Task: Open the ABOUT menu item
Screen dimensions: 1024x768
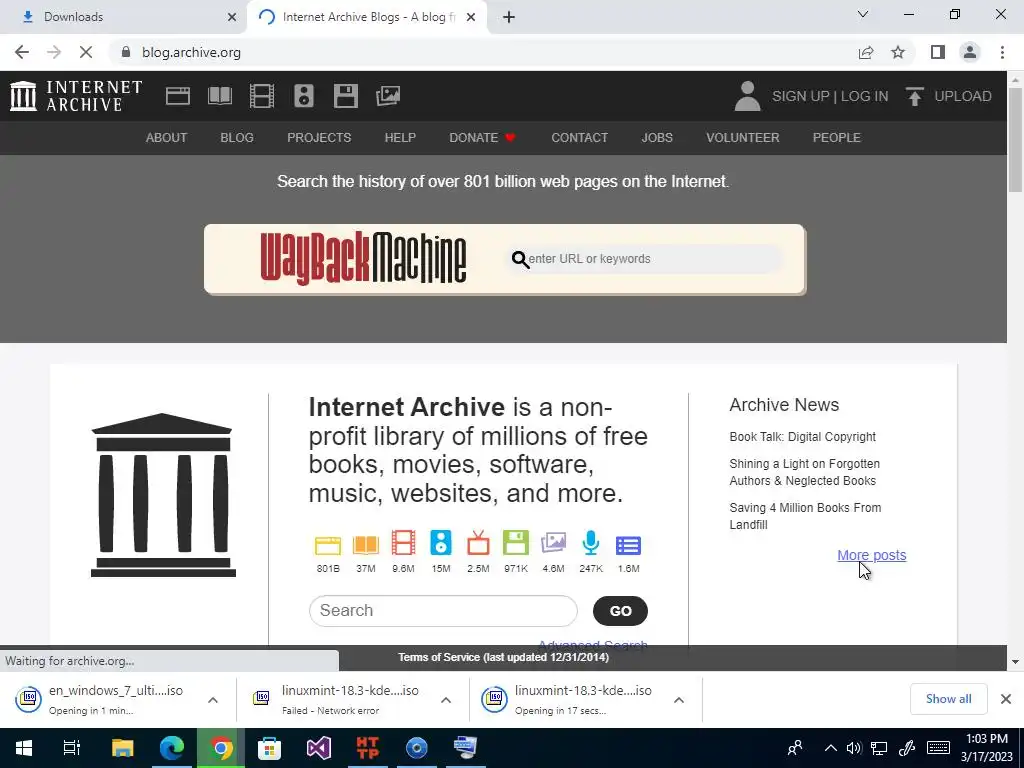Action: (167, 138)
